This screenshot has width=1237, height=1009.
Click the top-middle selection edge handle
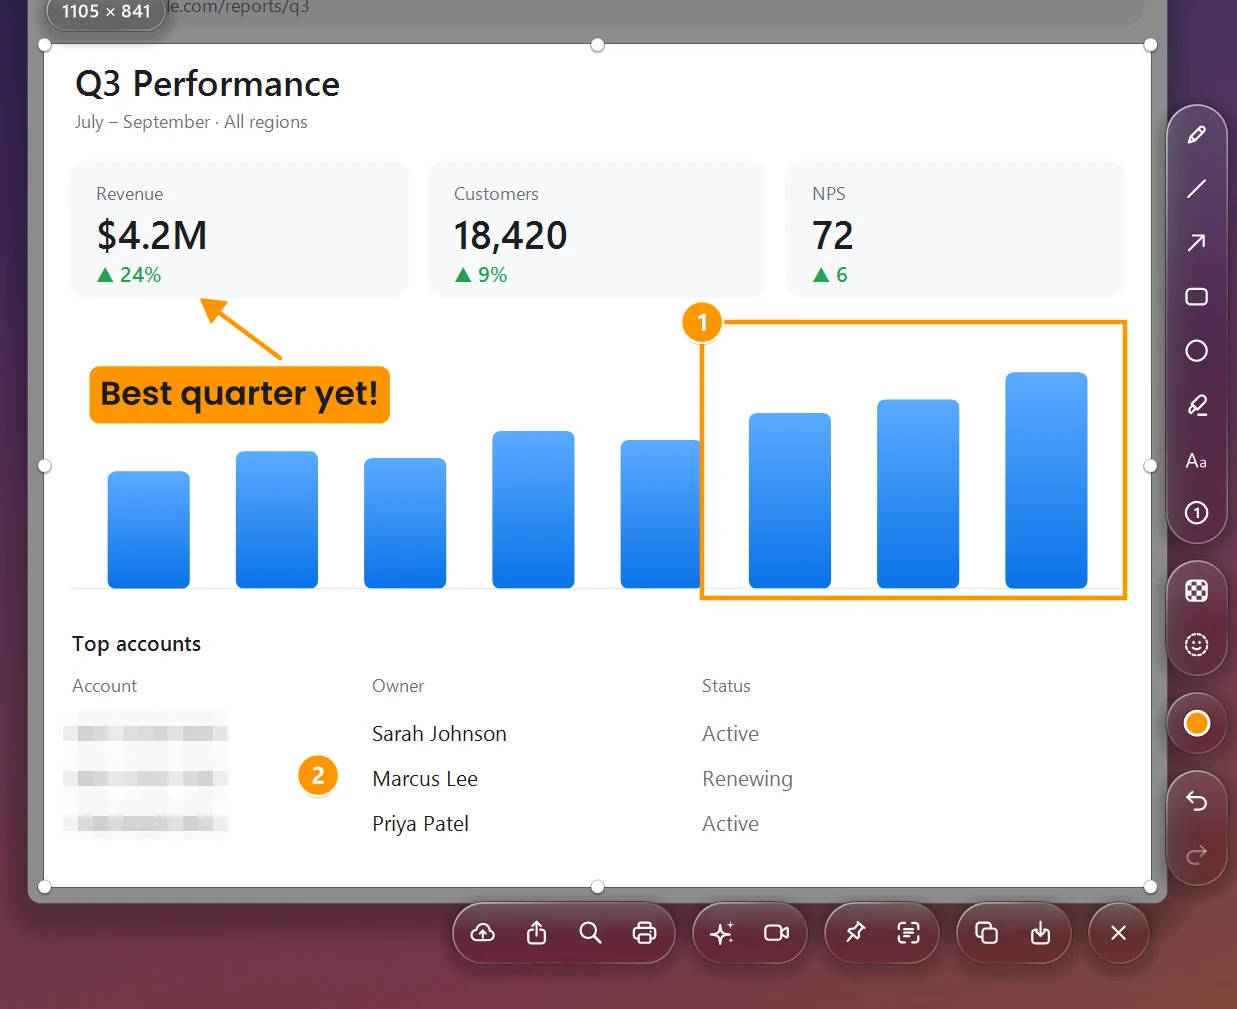point(597,45)
